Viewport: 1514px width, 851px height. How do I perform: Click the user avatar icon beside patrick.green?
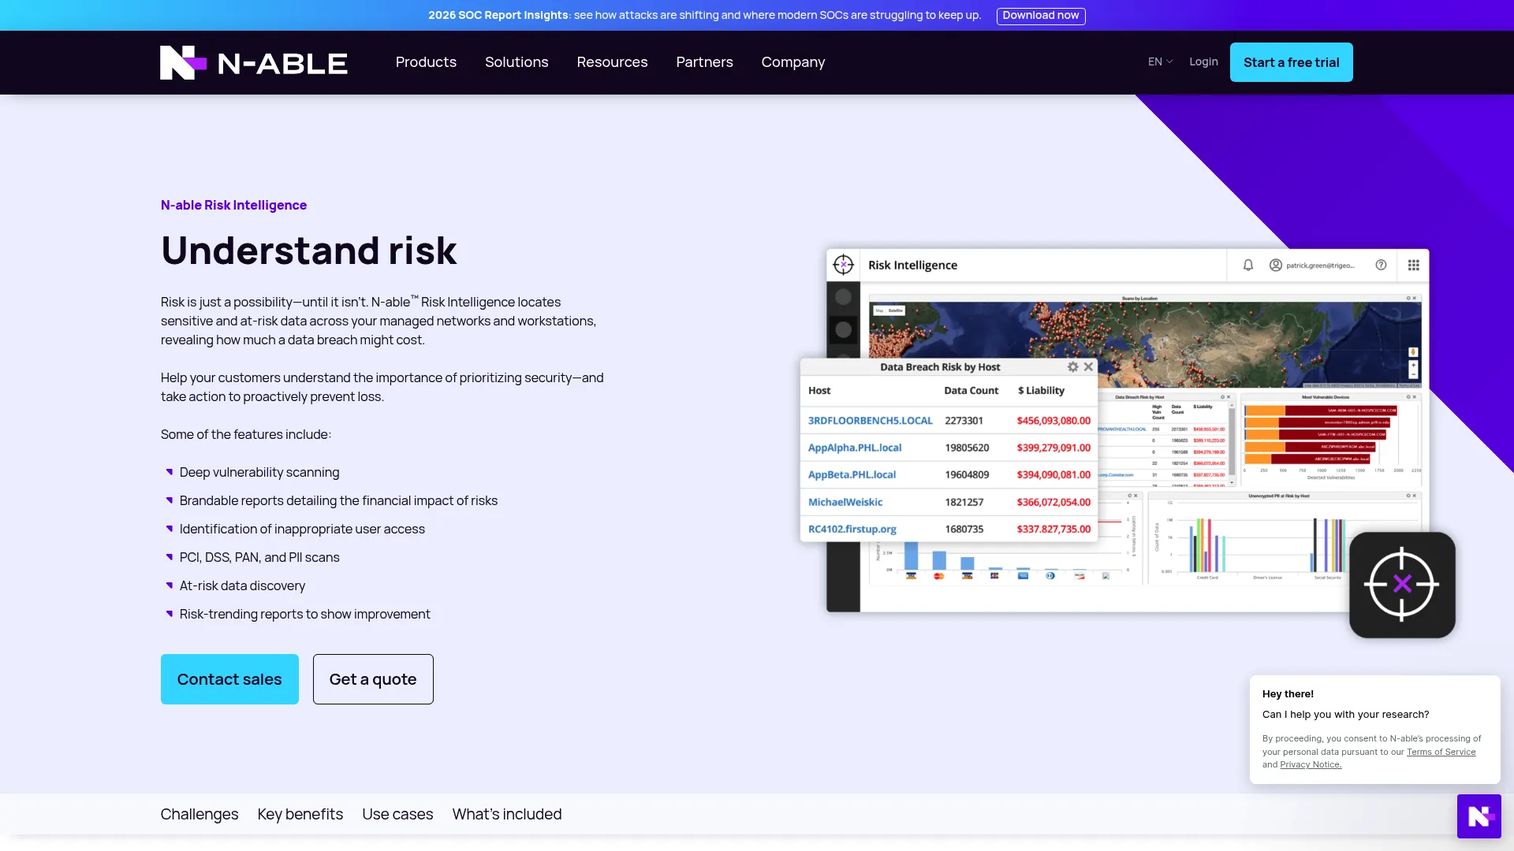coord(1276,265)
